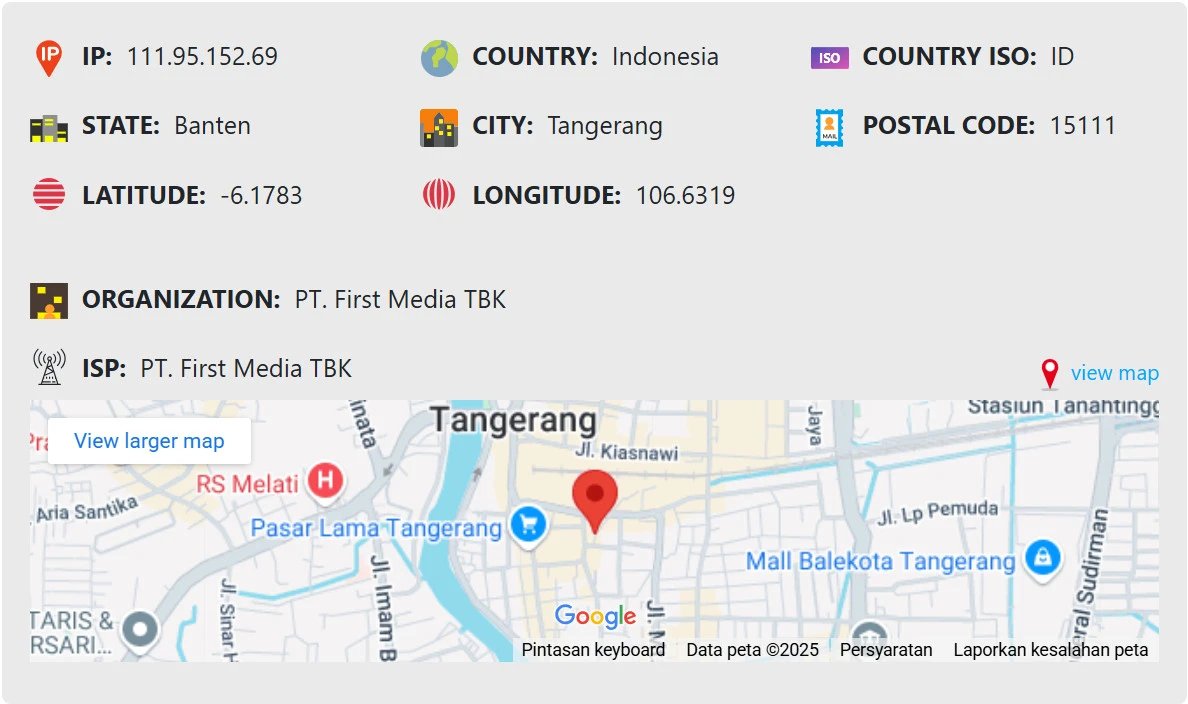This screenshot has height=704, width=1188.
Task: Click the red striped LATITUDE icon
Action: (x=48, y=194)
